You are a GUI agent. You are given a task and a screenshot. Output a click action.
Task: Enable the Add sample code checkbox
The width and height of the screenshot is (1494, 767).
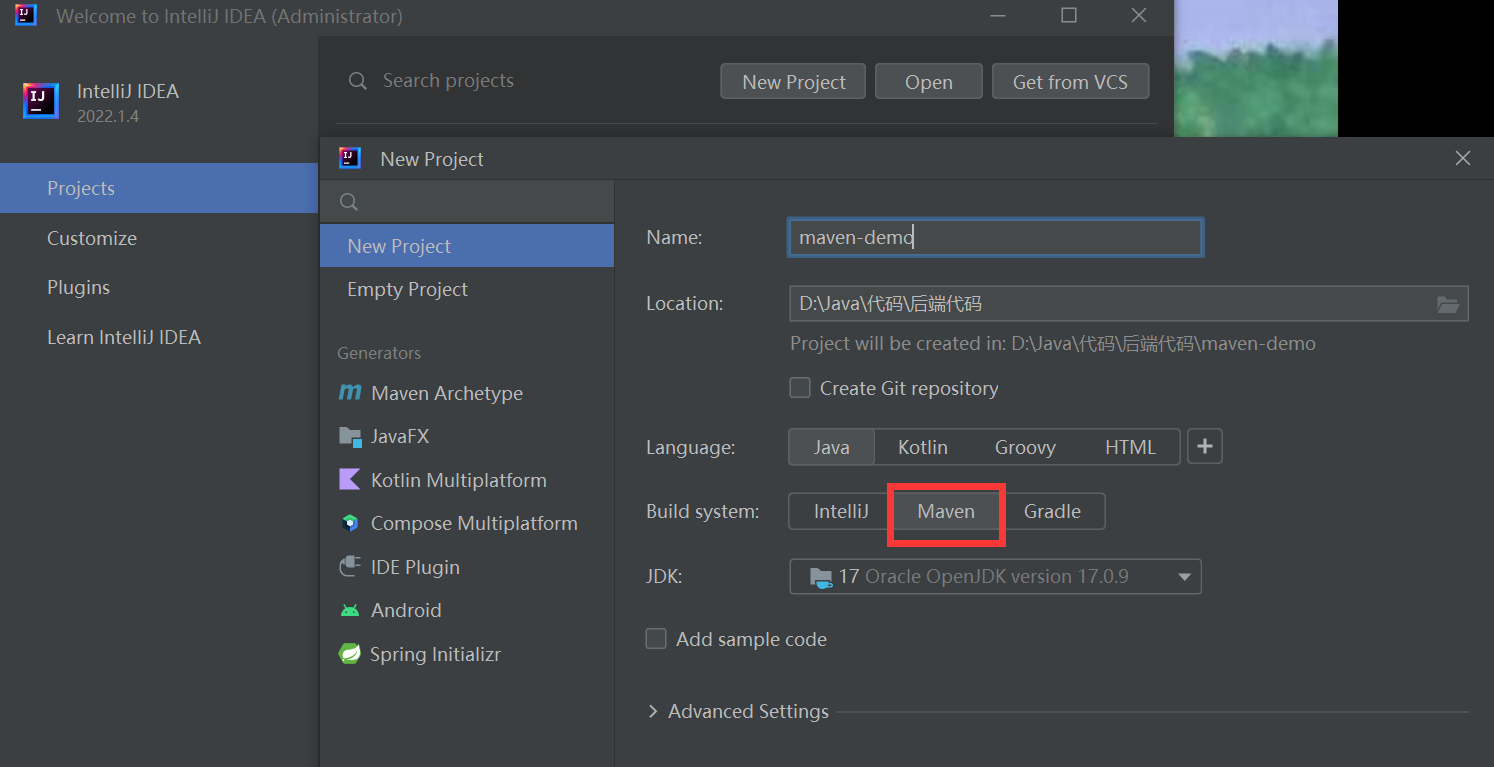coord(656,639)
